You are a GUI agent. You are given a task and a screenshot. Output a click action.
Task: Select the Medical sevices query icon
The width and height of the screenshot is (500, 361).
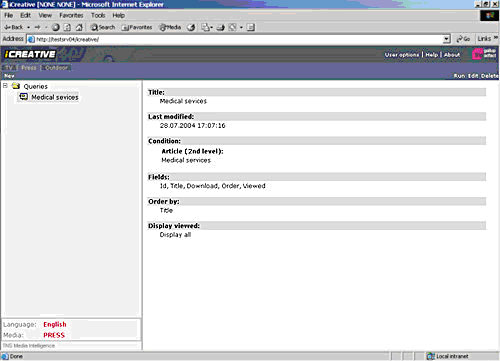coord(24,97)
